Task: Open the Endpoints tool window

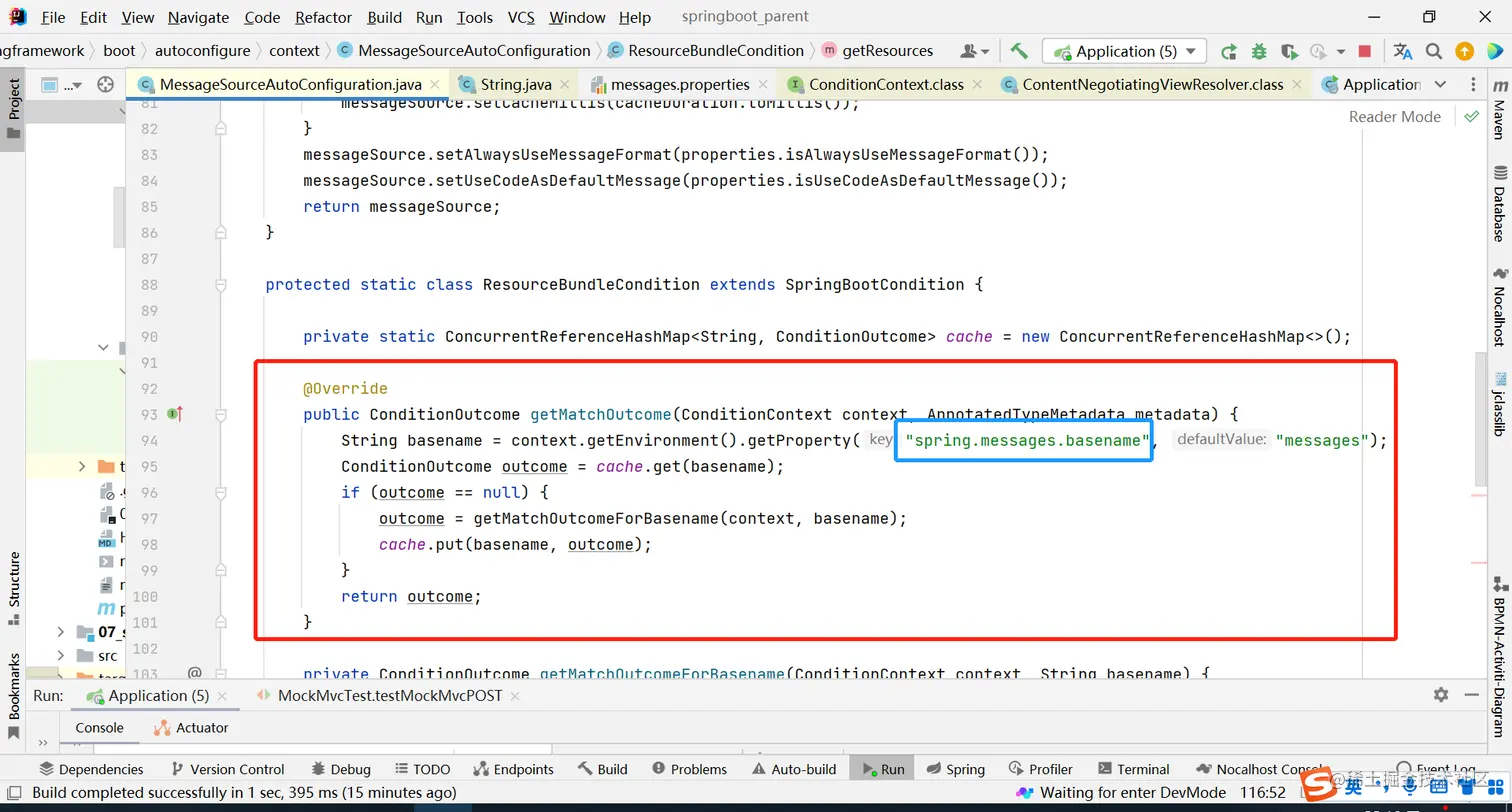Action: (513, 769)
